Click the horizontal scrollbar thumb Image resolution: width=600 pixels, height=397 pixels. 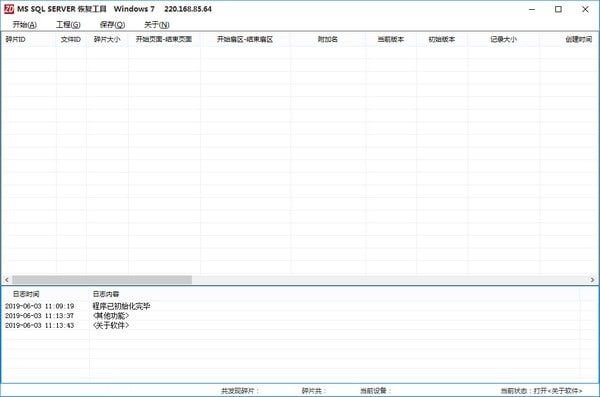click(x=102, y=280)
